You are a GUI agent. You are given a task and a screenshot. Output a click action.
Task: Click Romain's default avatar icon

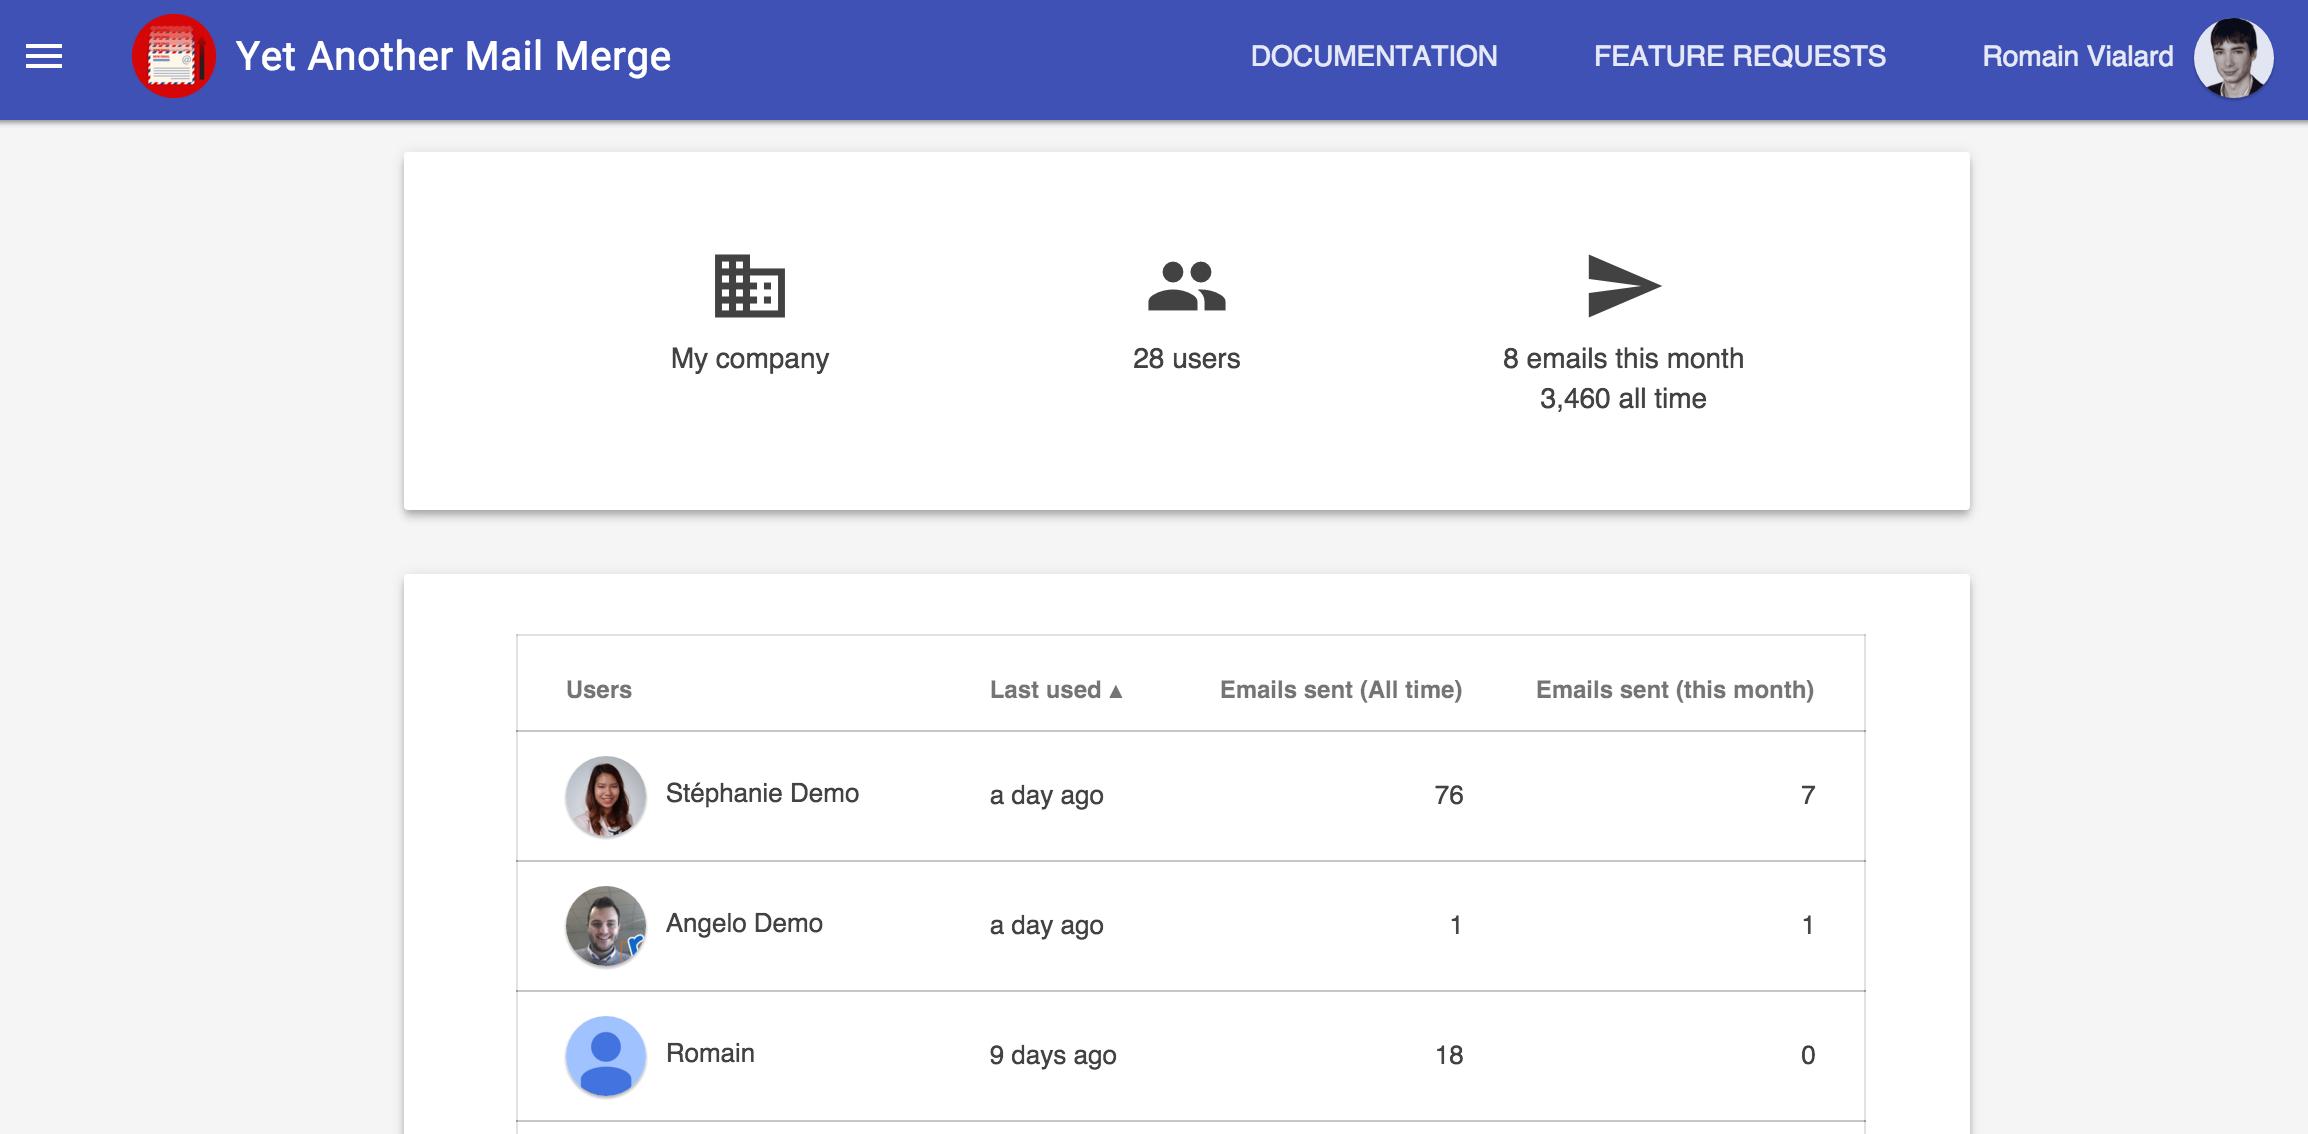(x=605, y=1056)
